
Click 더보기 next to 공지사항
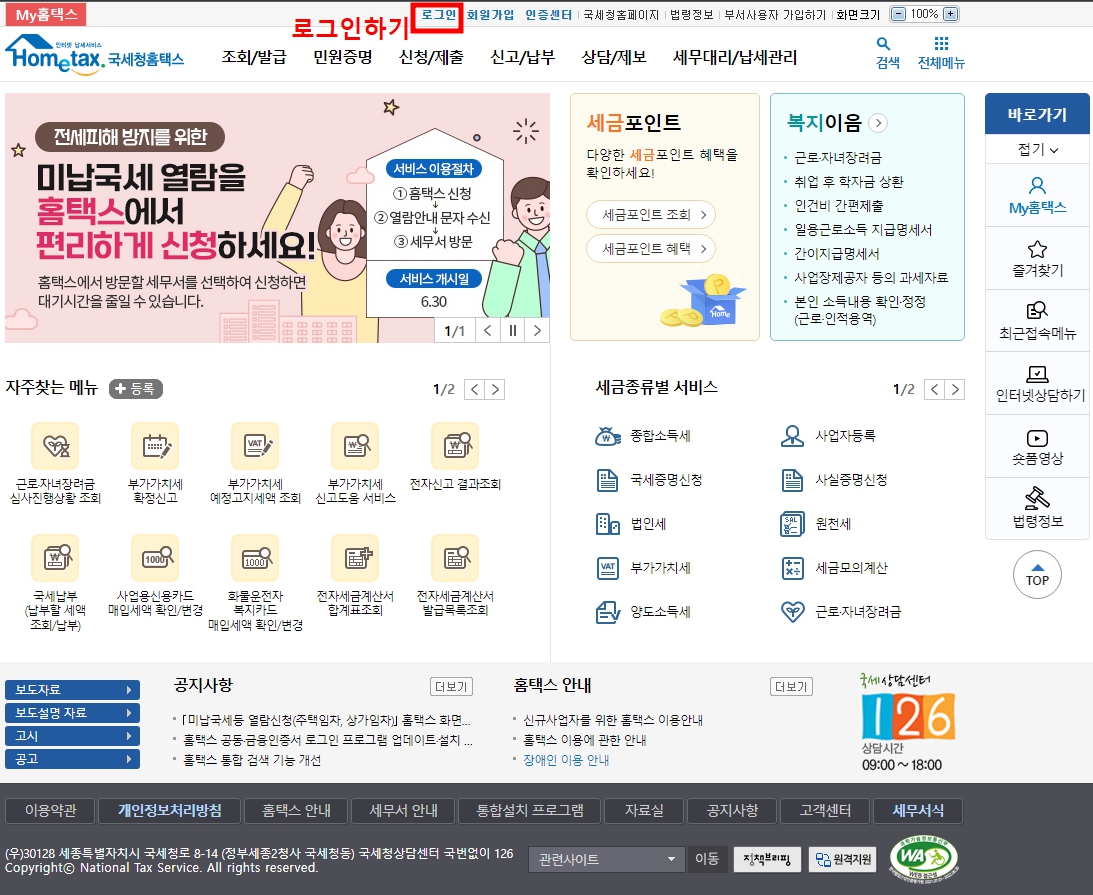pos(451,687)
